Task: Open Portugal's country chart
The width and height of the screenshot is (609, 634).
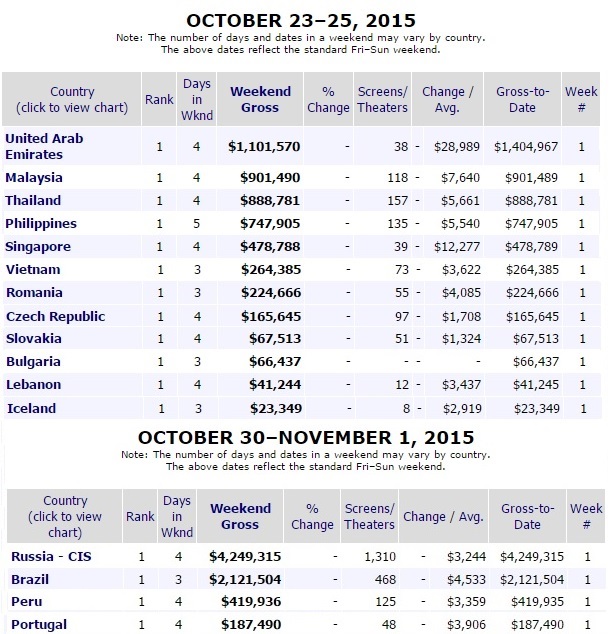Action: (36, 625)
